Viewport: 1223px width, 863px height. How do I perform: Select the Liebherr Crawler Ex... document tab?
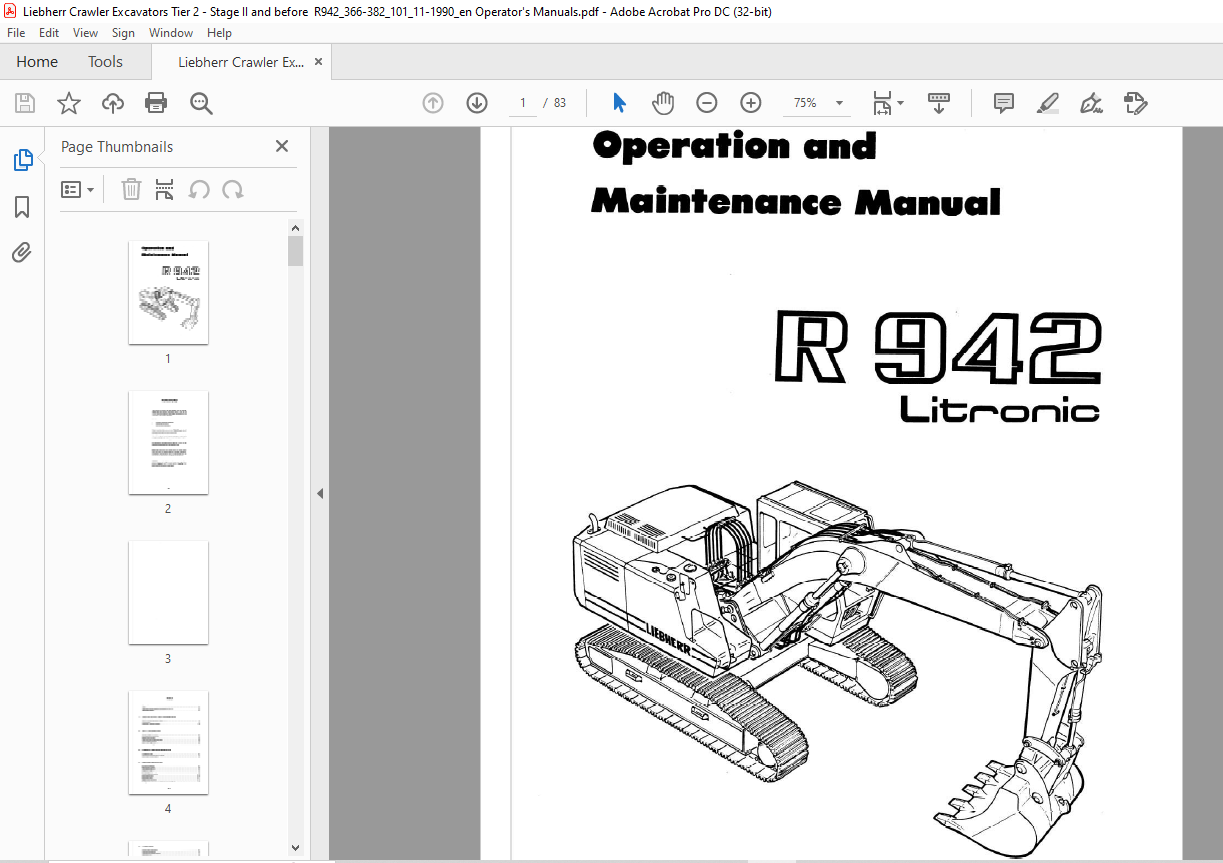tap(241, 62)
